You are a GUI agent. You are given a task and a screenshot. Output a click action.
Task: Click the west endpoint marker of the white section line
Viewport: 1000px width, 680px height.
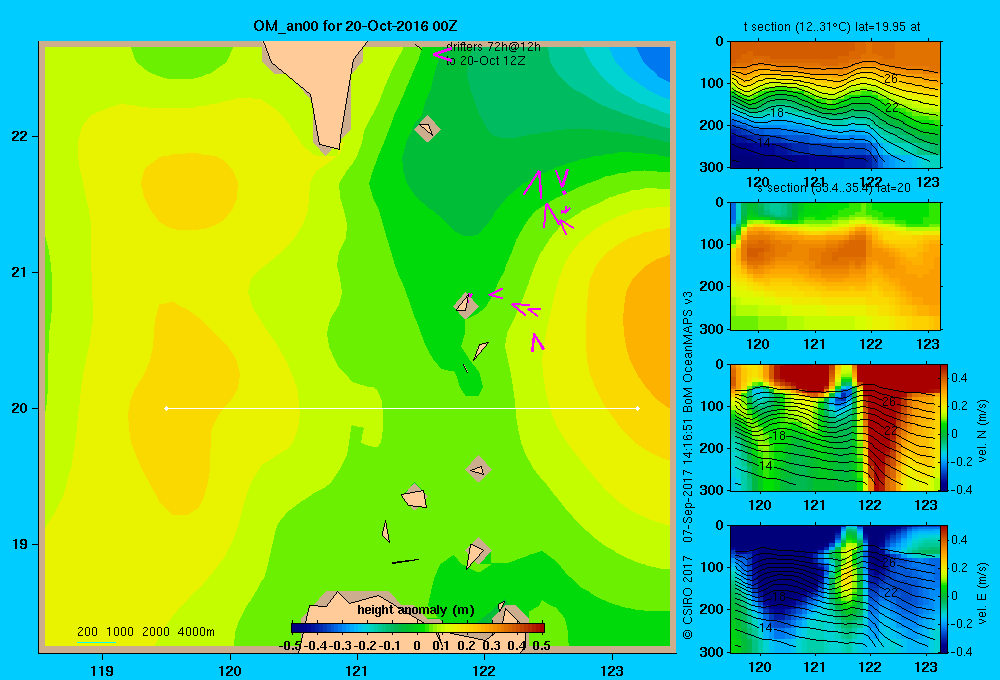click(x=166, y=408)
